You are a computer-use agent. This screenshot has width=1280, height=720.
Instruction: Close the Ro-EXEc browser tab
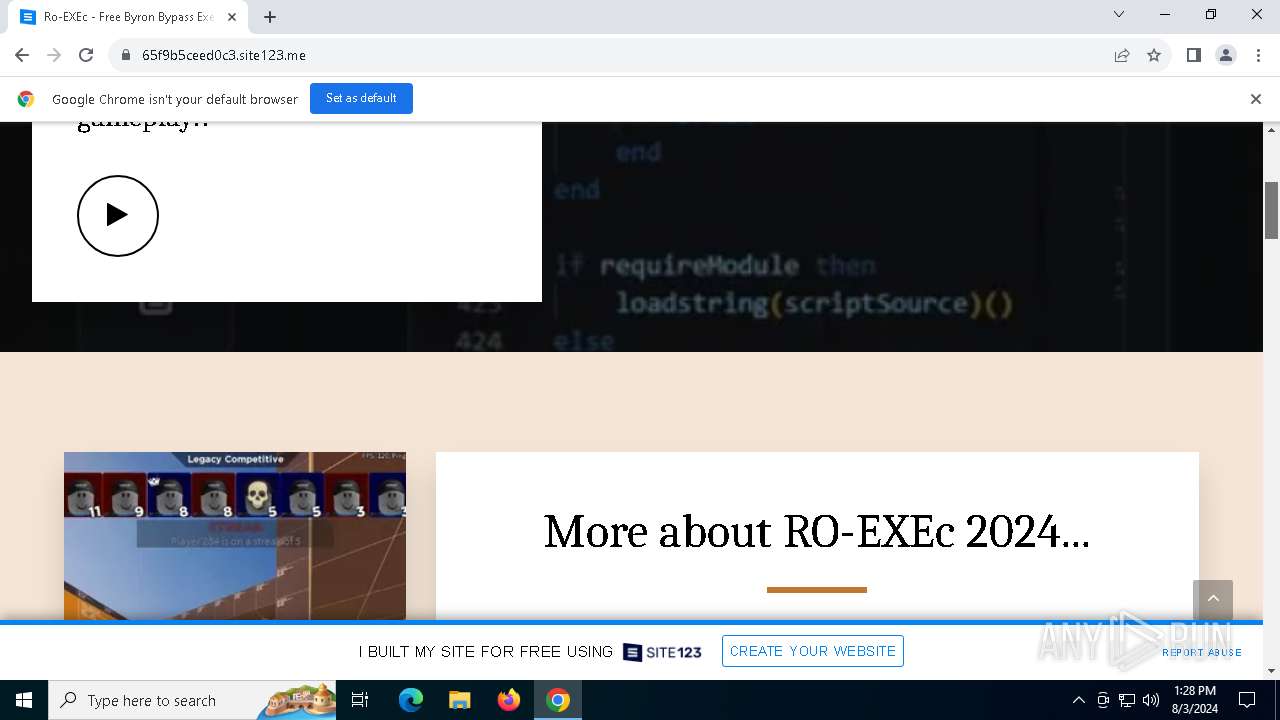pos(232,17)
